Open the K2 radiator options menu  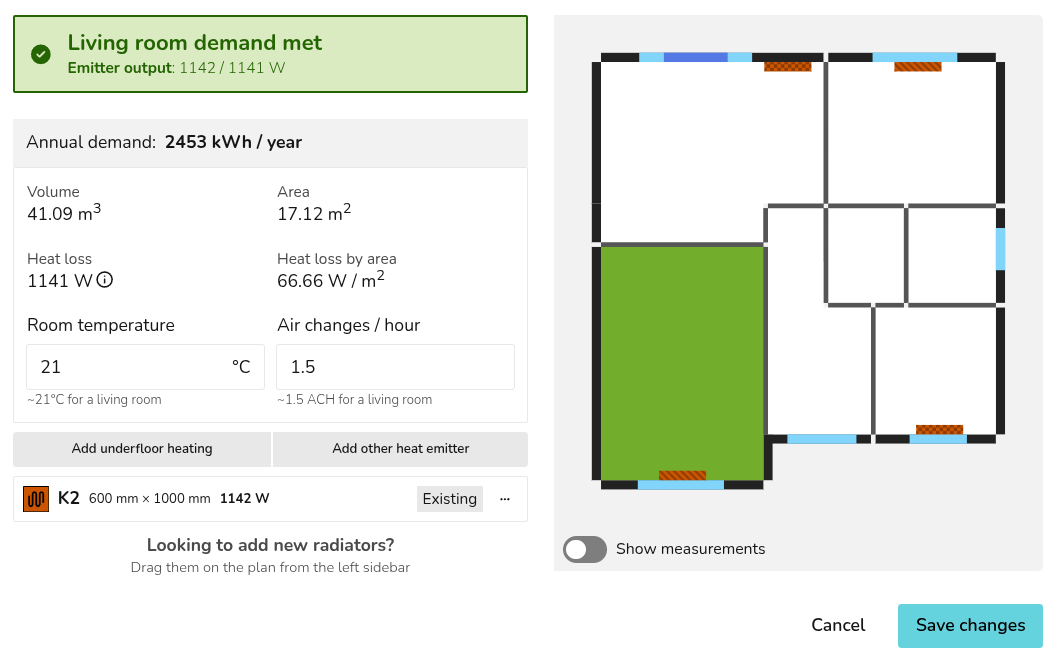[x=505, y=499]
